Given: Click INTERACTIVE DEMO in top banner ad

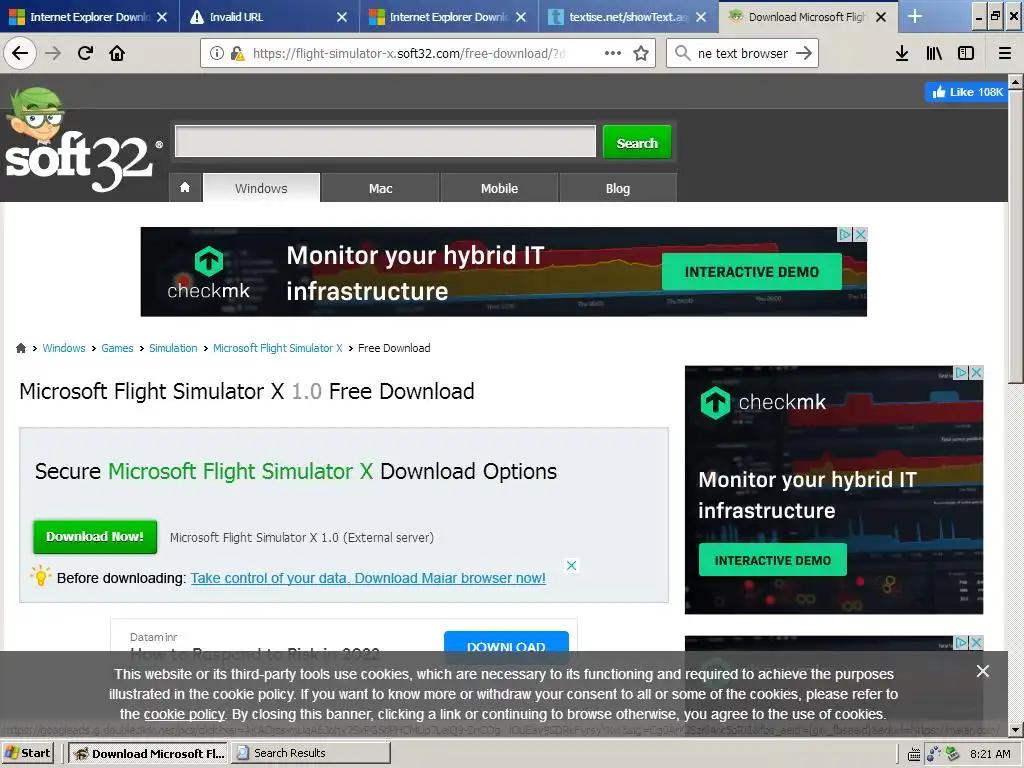Looking at the screenshot, I should click(752, 272).
